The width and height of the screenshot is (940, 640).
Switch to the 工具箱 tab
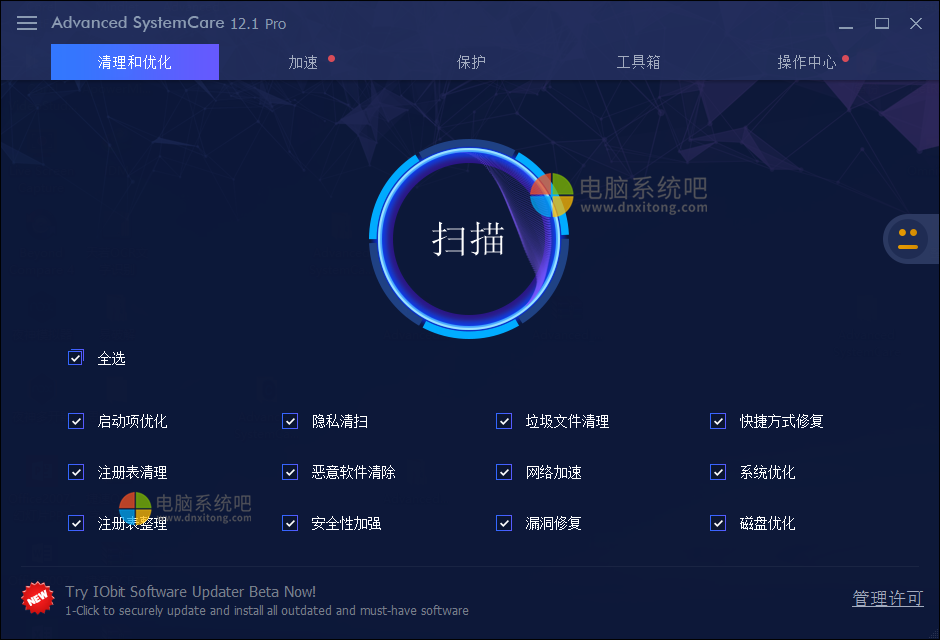pos(638,62)
